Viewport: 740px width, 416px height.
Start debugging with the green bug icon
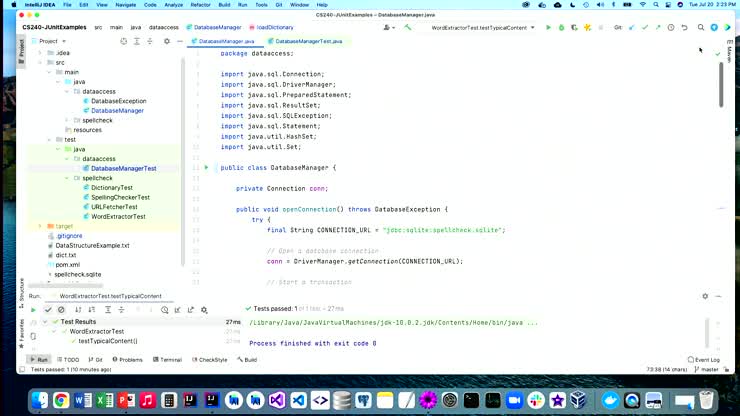pyautogui.click(x=561, y=28)
